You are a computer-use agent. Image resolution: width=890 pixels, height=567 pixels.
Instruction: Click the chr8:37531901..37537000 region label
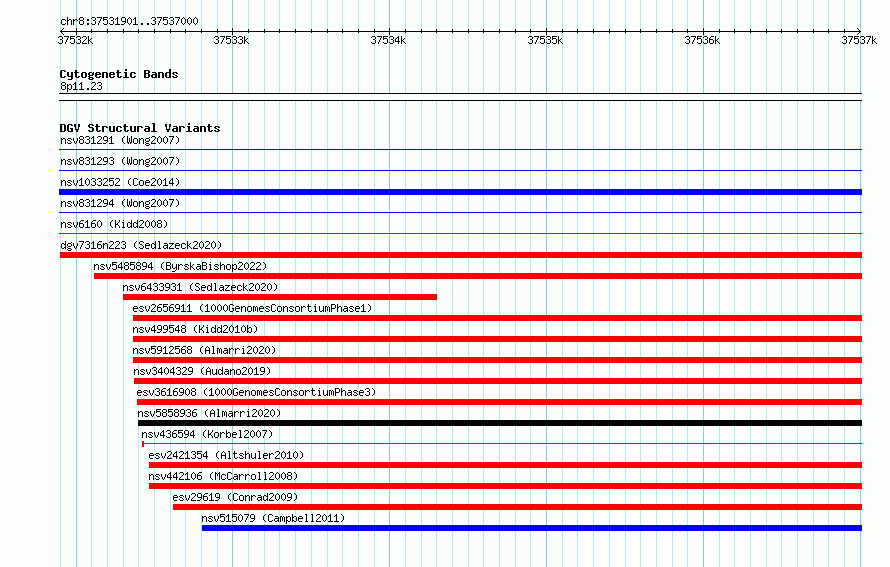coord(129,21)
